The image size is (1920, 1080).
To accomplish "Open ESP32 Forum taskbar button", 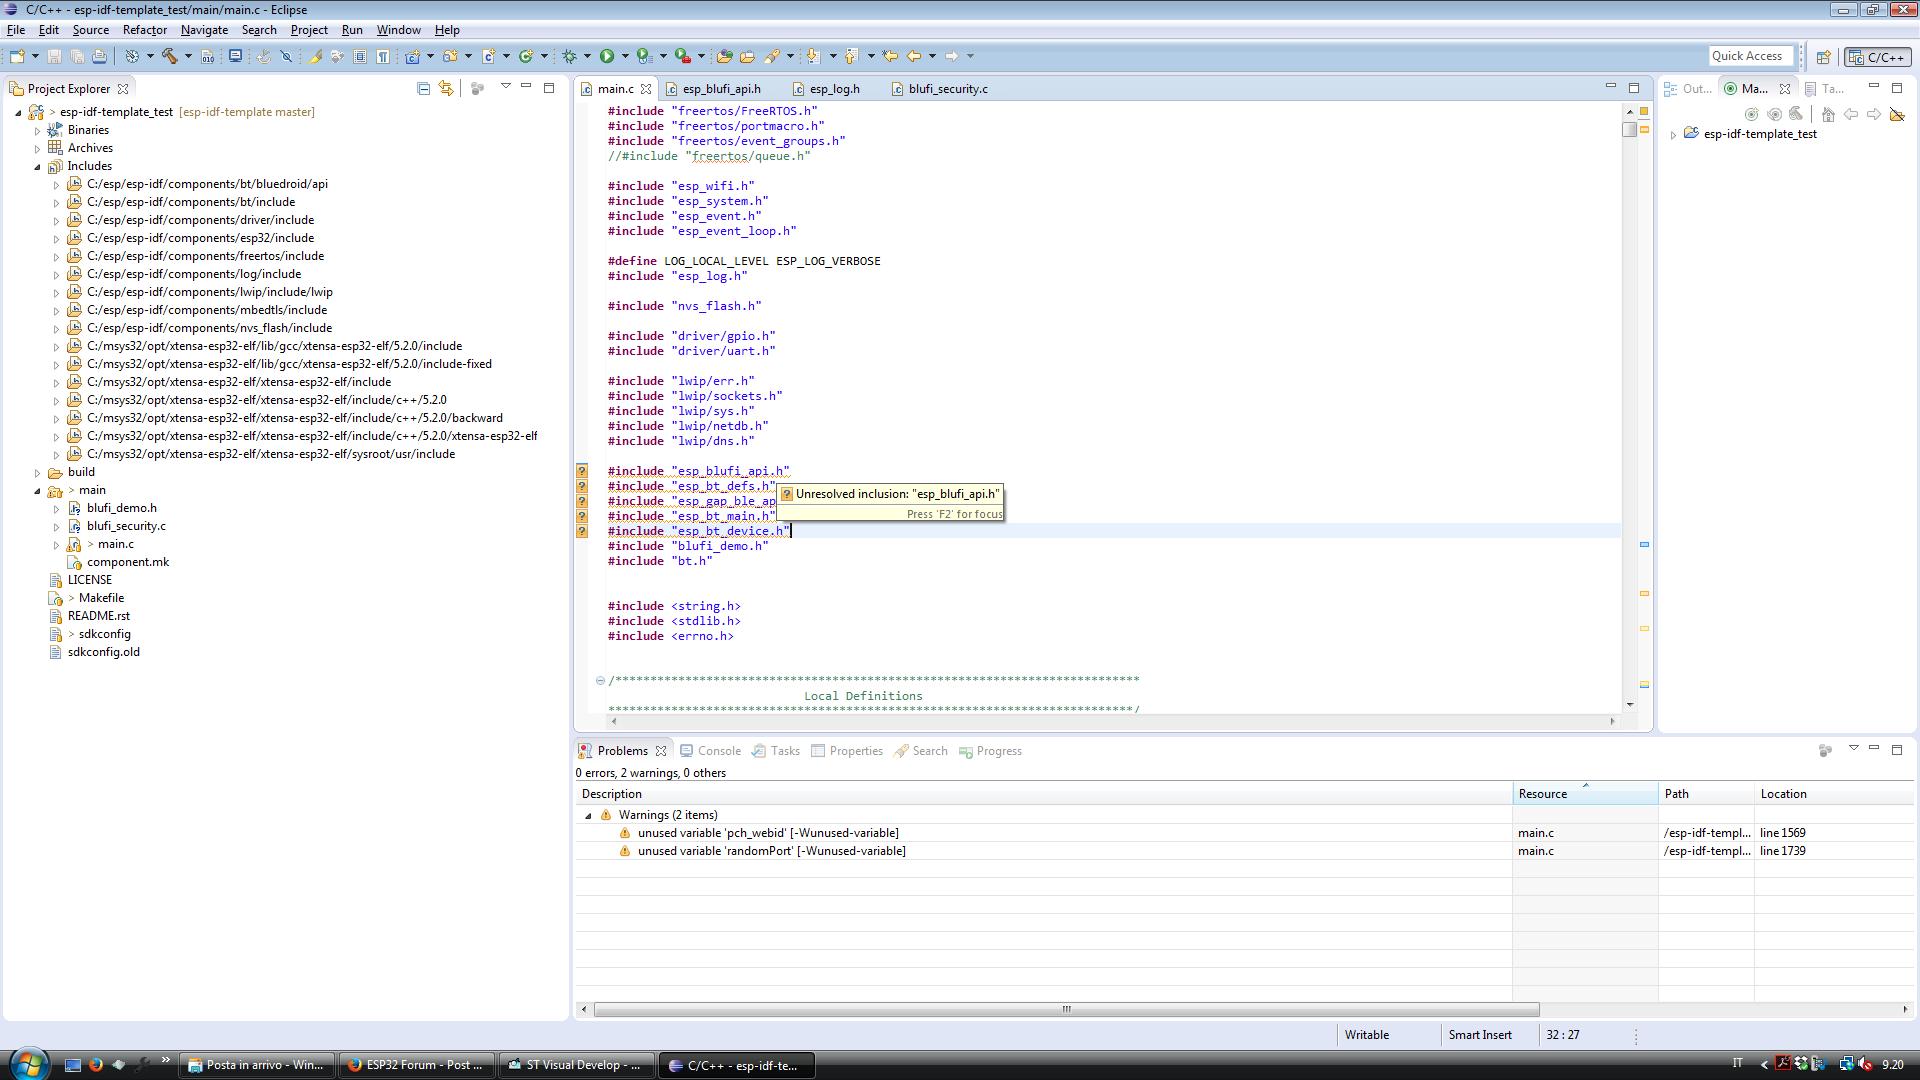I will [x=415, y=1065].
